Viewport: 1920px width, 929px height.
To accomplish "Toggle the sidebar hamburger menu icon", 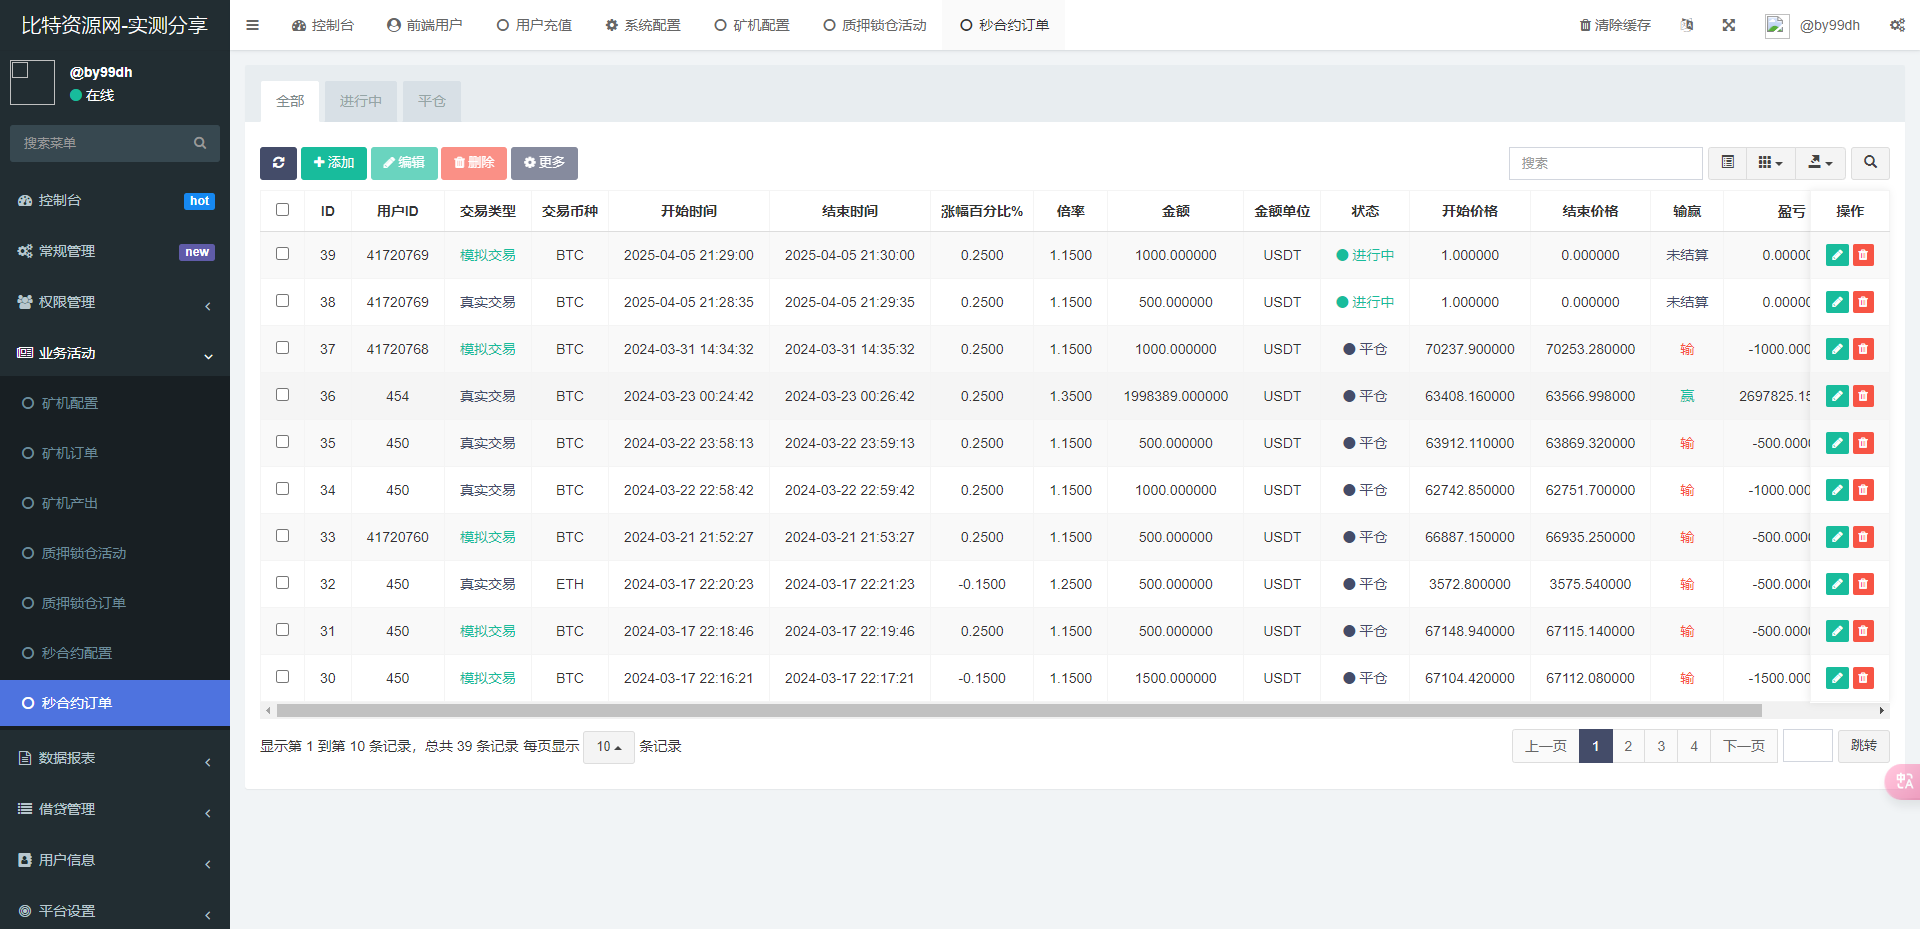I will click(x=252, y=25).
